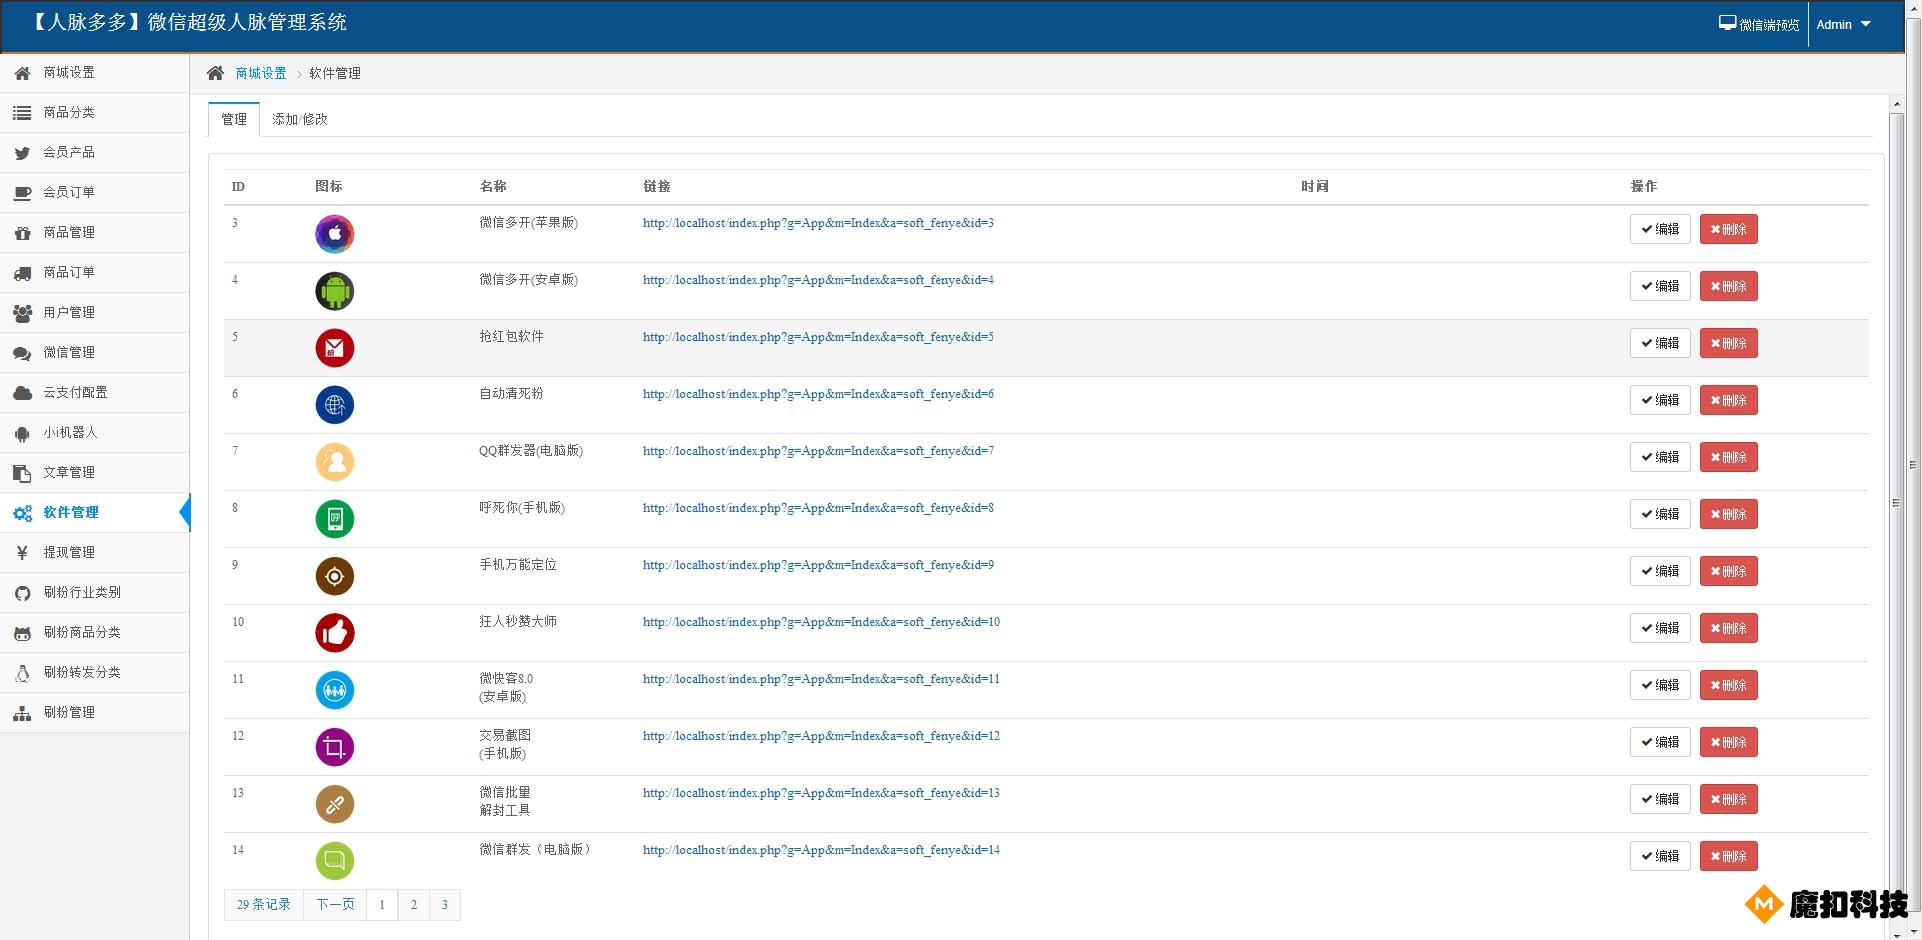Click the purple crop icon for 交易截图
Screen dimensions: 1922x940
point(335,747)
